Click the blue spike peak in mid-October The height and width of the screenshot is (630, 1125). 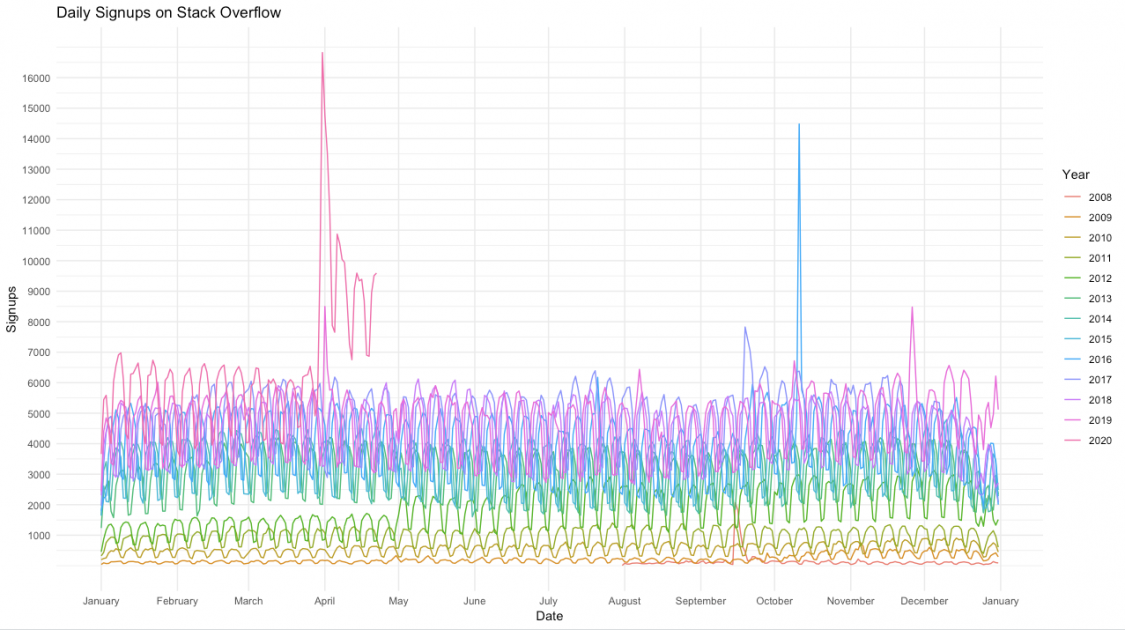click(799, 125)
